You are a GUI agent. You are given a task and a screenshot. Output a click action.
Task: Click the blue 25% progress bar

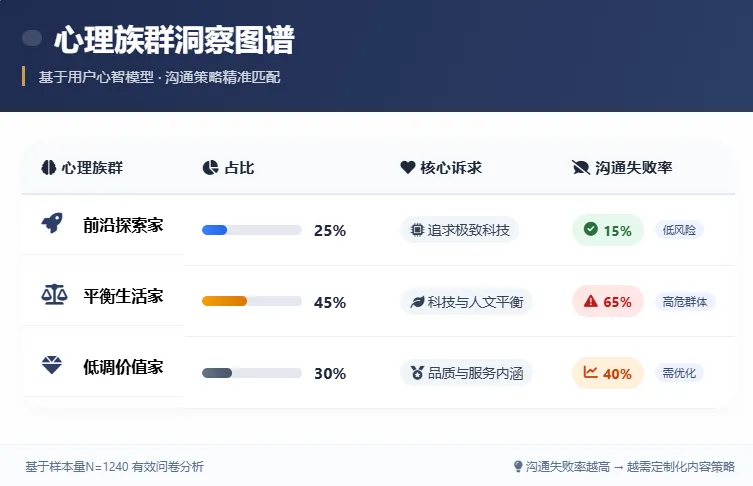252,230
